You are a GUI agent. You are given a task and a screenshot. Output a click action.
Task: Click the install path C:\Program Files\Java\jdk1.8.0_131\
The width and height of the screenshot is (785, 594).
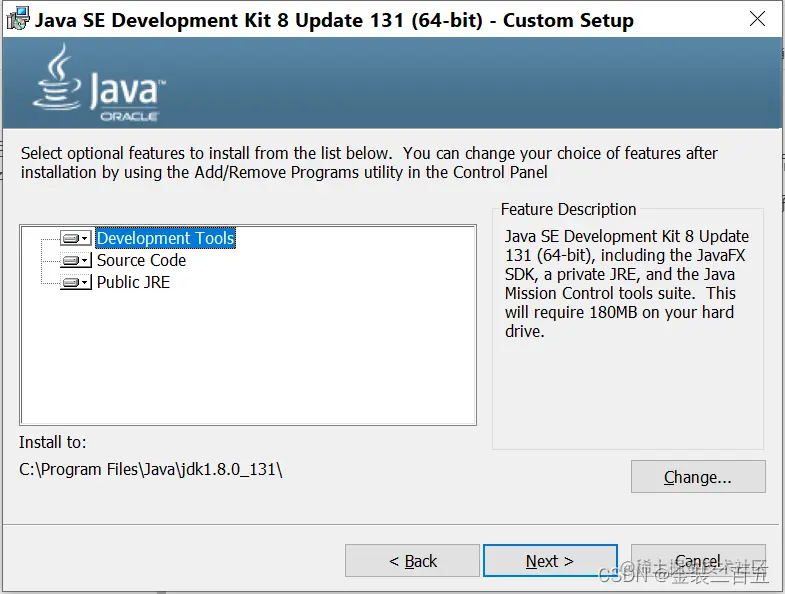[151, 470]
